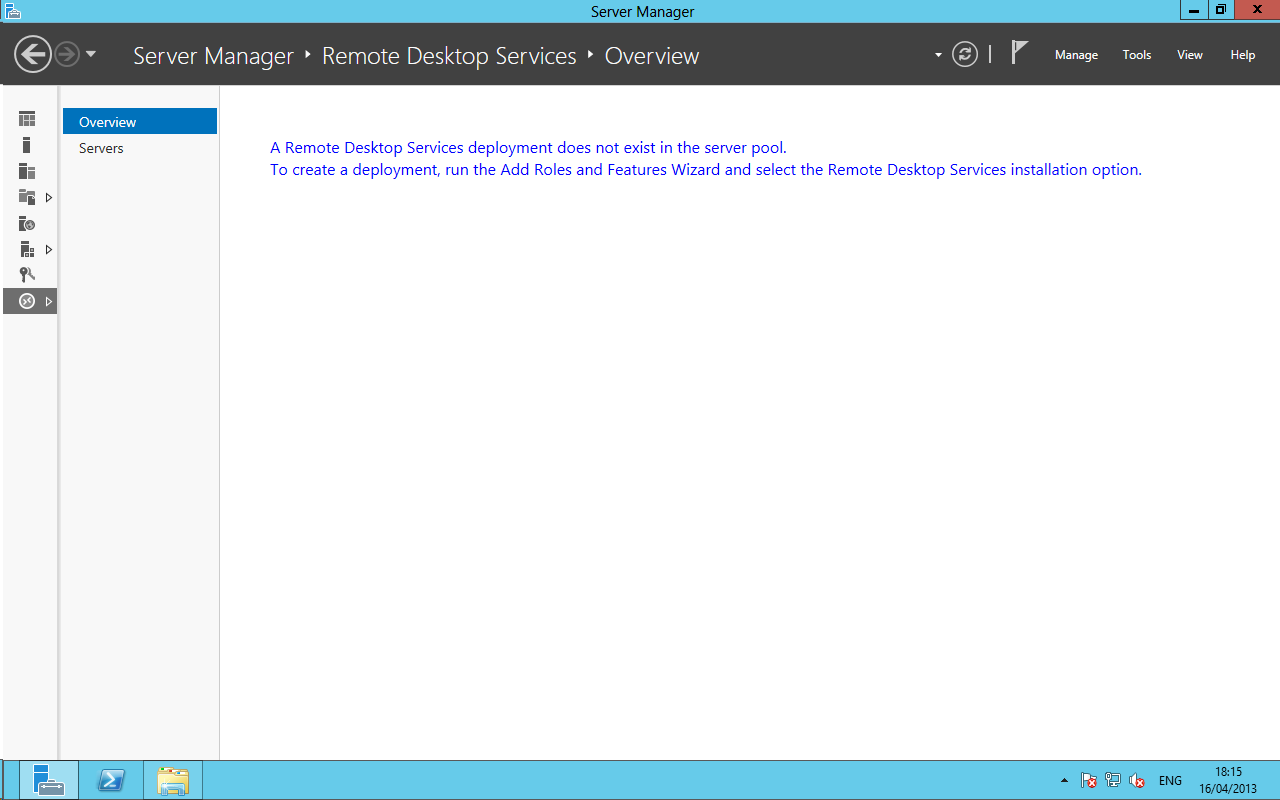Go back with the back arrow button
Image resolution: width=1280 pixels, height=800 pixels.
click(32, 54)
